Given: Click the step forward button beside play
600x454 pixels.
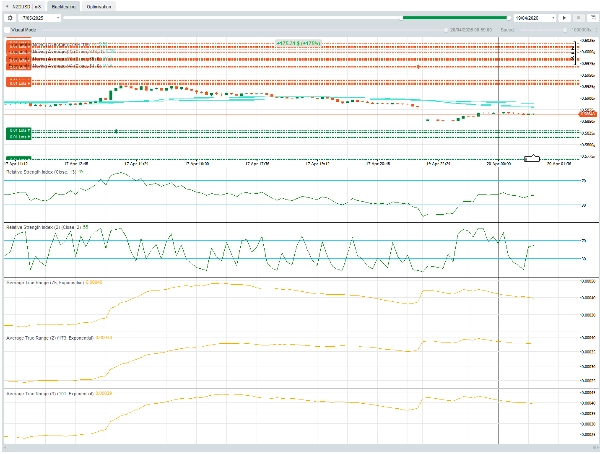Looking at the screenshot, I should click(x=577, y=18).
